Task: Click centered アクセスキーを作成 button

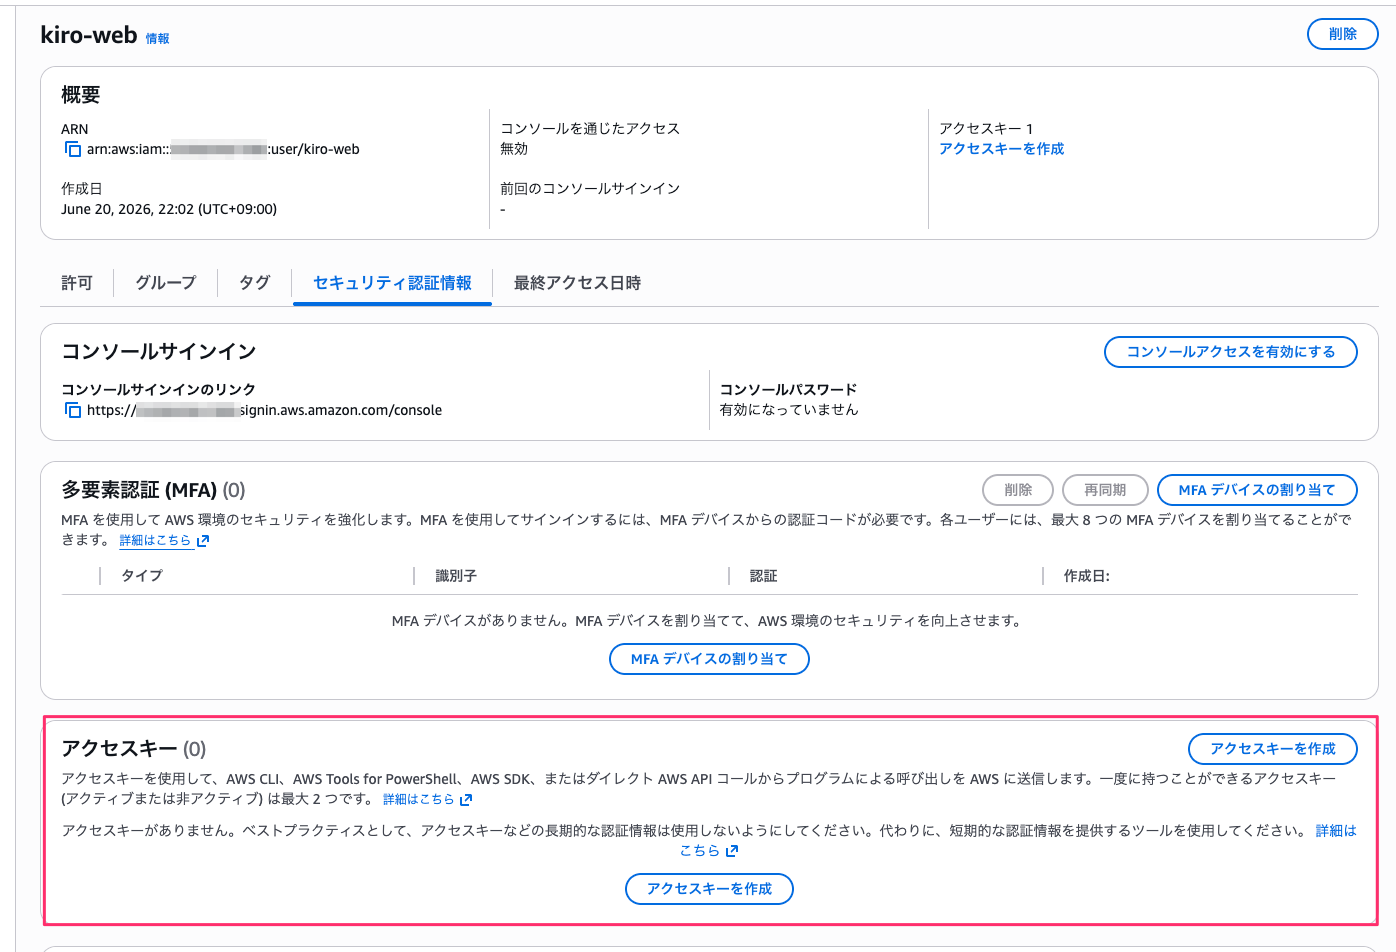Action: pyautogui.click(x=709, y=889)
